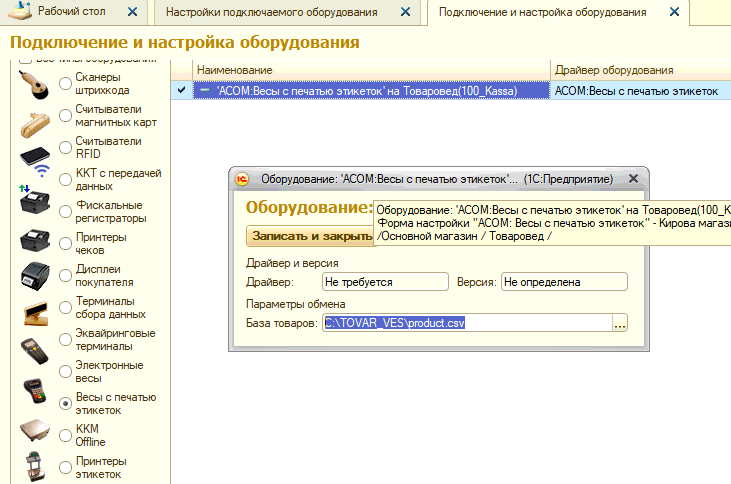Click the page heading Подключение и настройка оборудования
Screen dimensions: 731x484
point(185,42)
